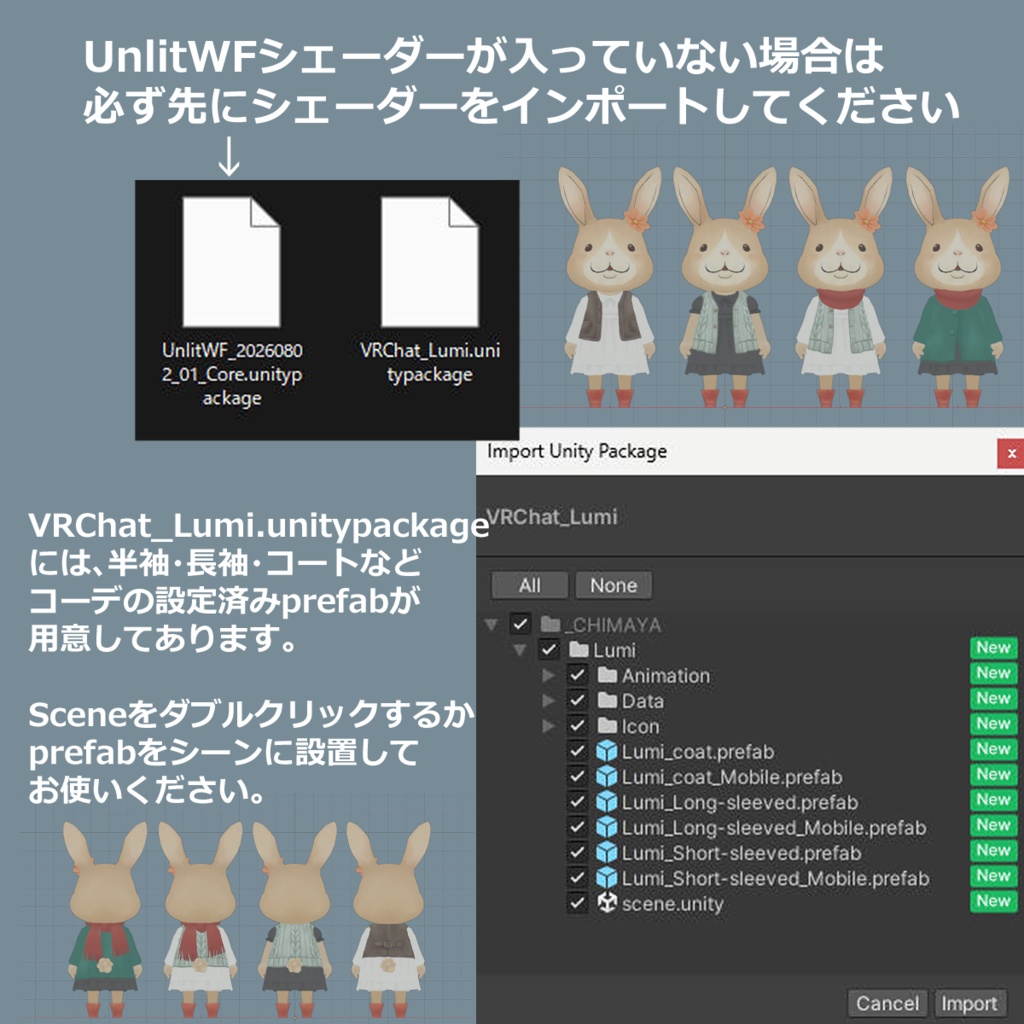Image resolution: width=1024 pixels, height=1024 pixels.
Task: Uncheck the Lumi_Long-sleeved.prefab checkbox
Action: (577, 801)
